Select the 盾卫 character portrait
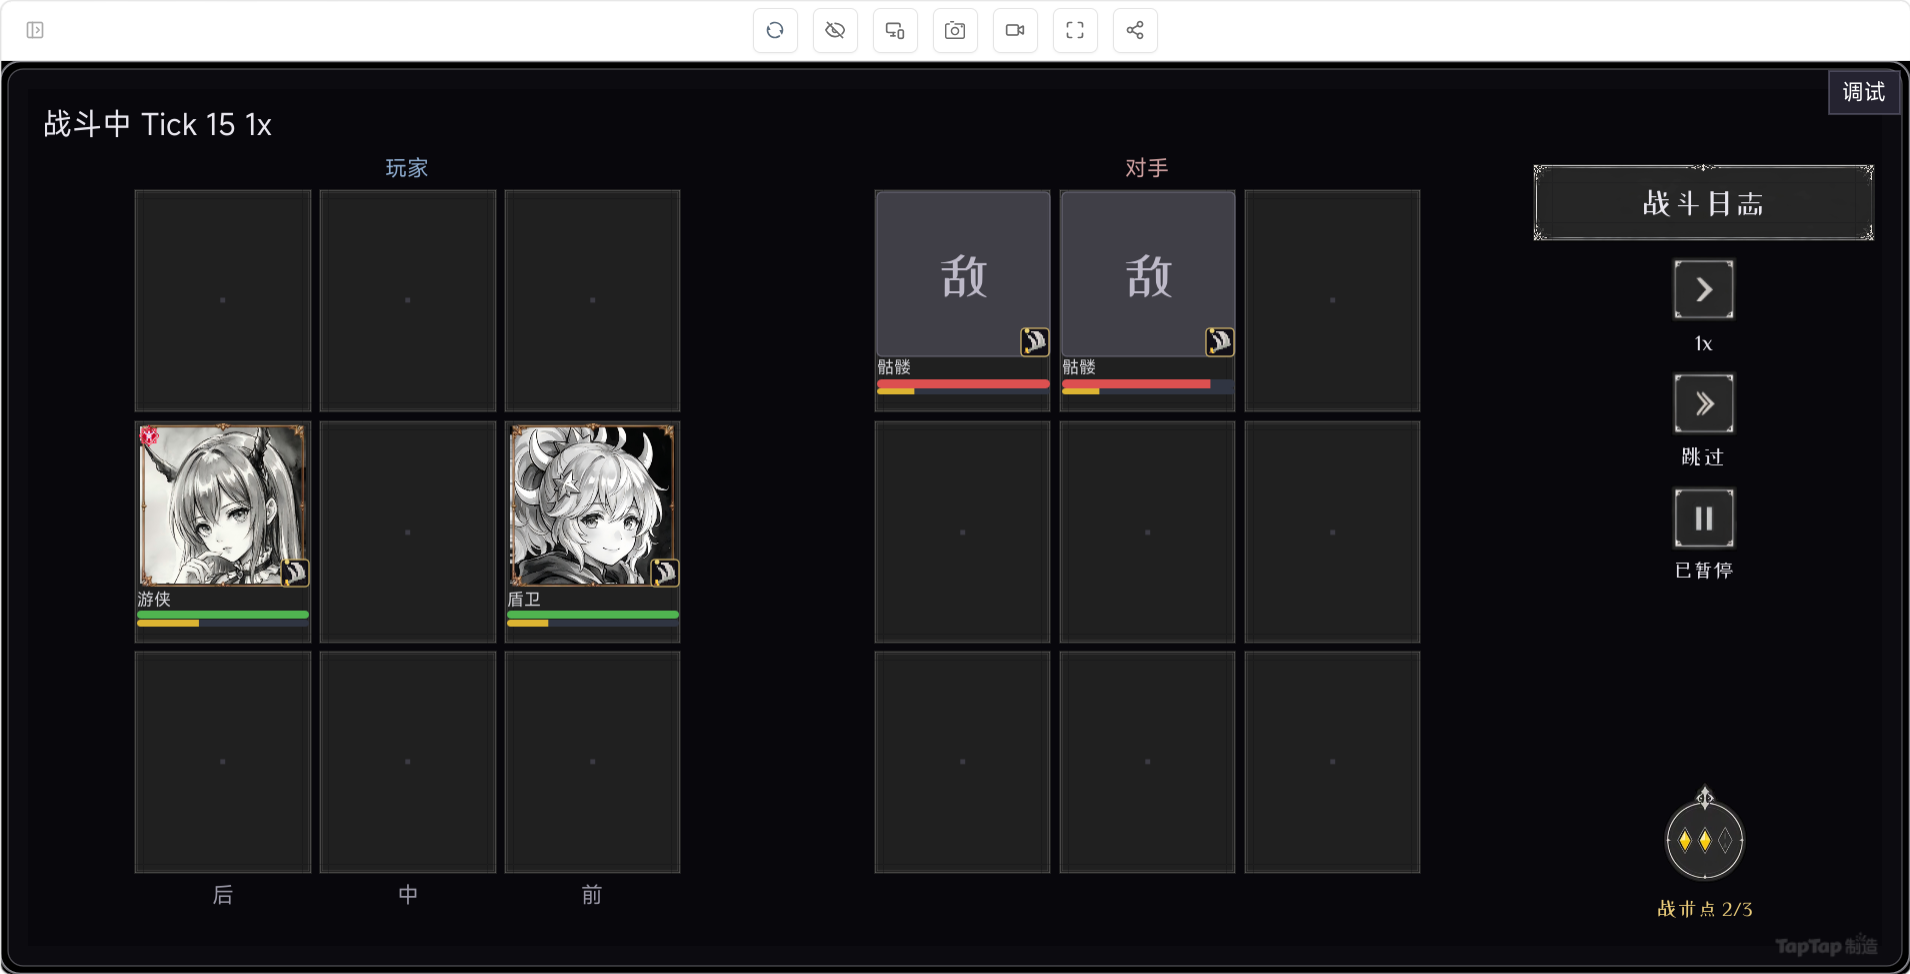Screen dimensions: 1910x974 592,505
